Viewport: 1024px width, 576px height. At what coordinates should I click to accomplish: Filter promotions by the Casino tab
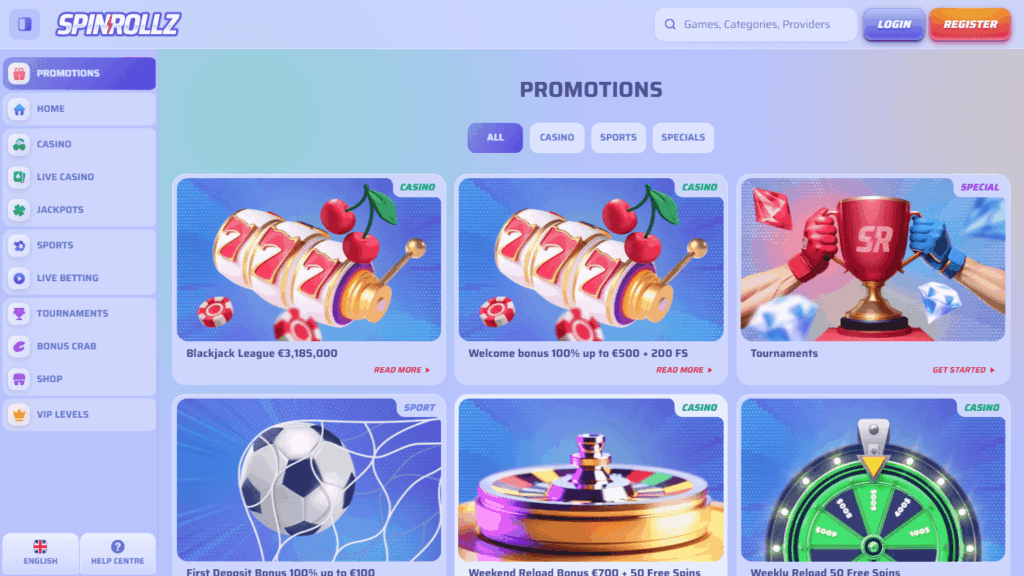point(557,138)
